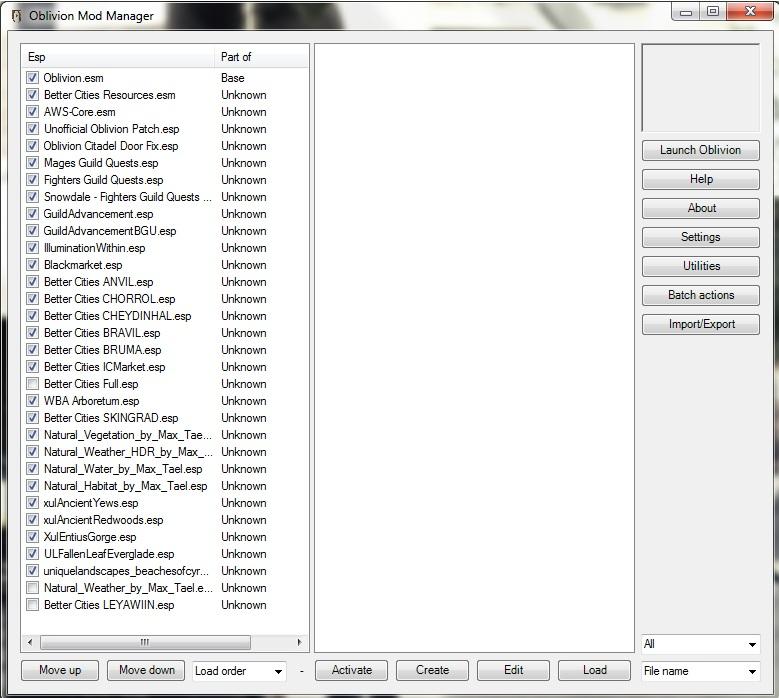Viewport: 779px width, 698px height.
Task: Click the Oblivion Mod Manager title bar icon
Action: coord(16,16)
